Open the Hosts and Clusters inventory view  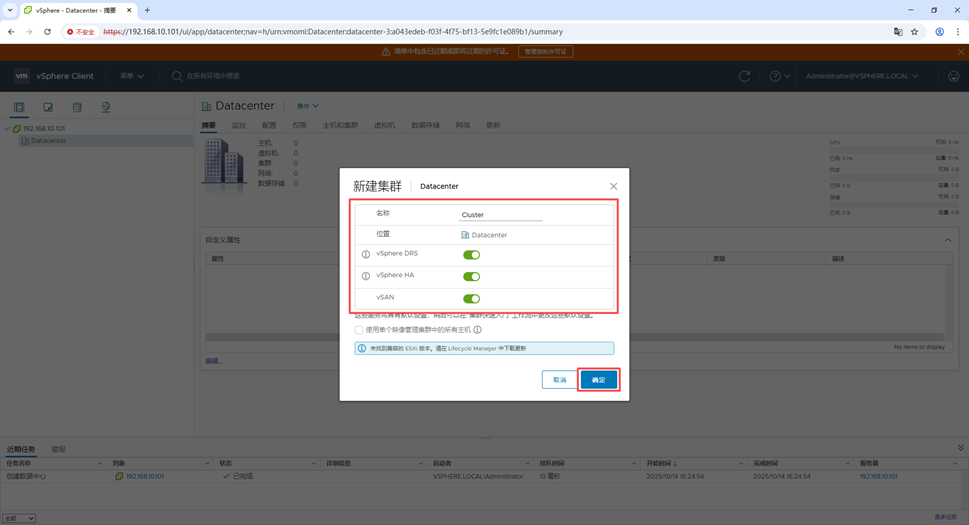click(19, 107)
